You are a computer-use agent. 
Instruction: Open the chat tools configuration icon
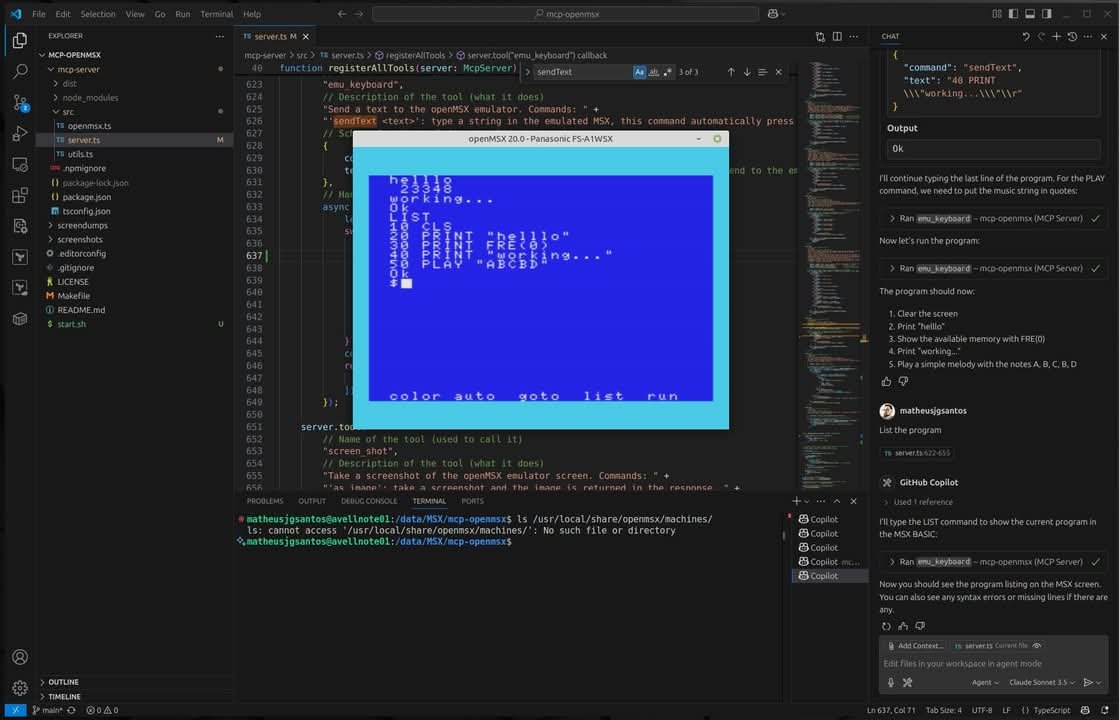(907, 682)
